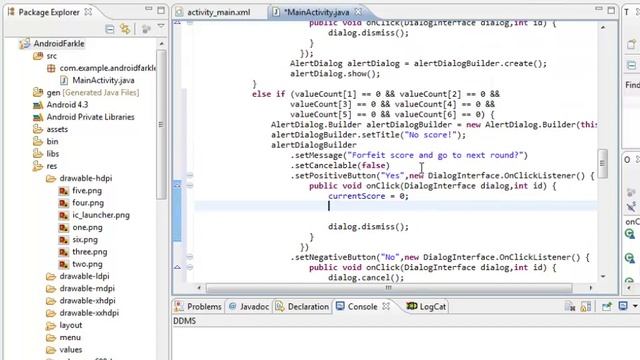Click the ic_launcher.png image file icon
The image size is (640, 360).
[x=64, y=215]
